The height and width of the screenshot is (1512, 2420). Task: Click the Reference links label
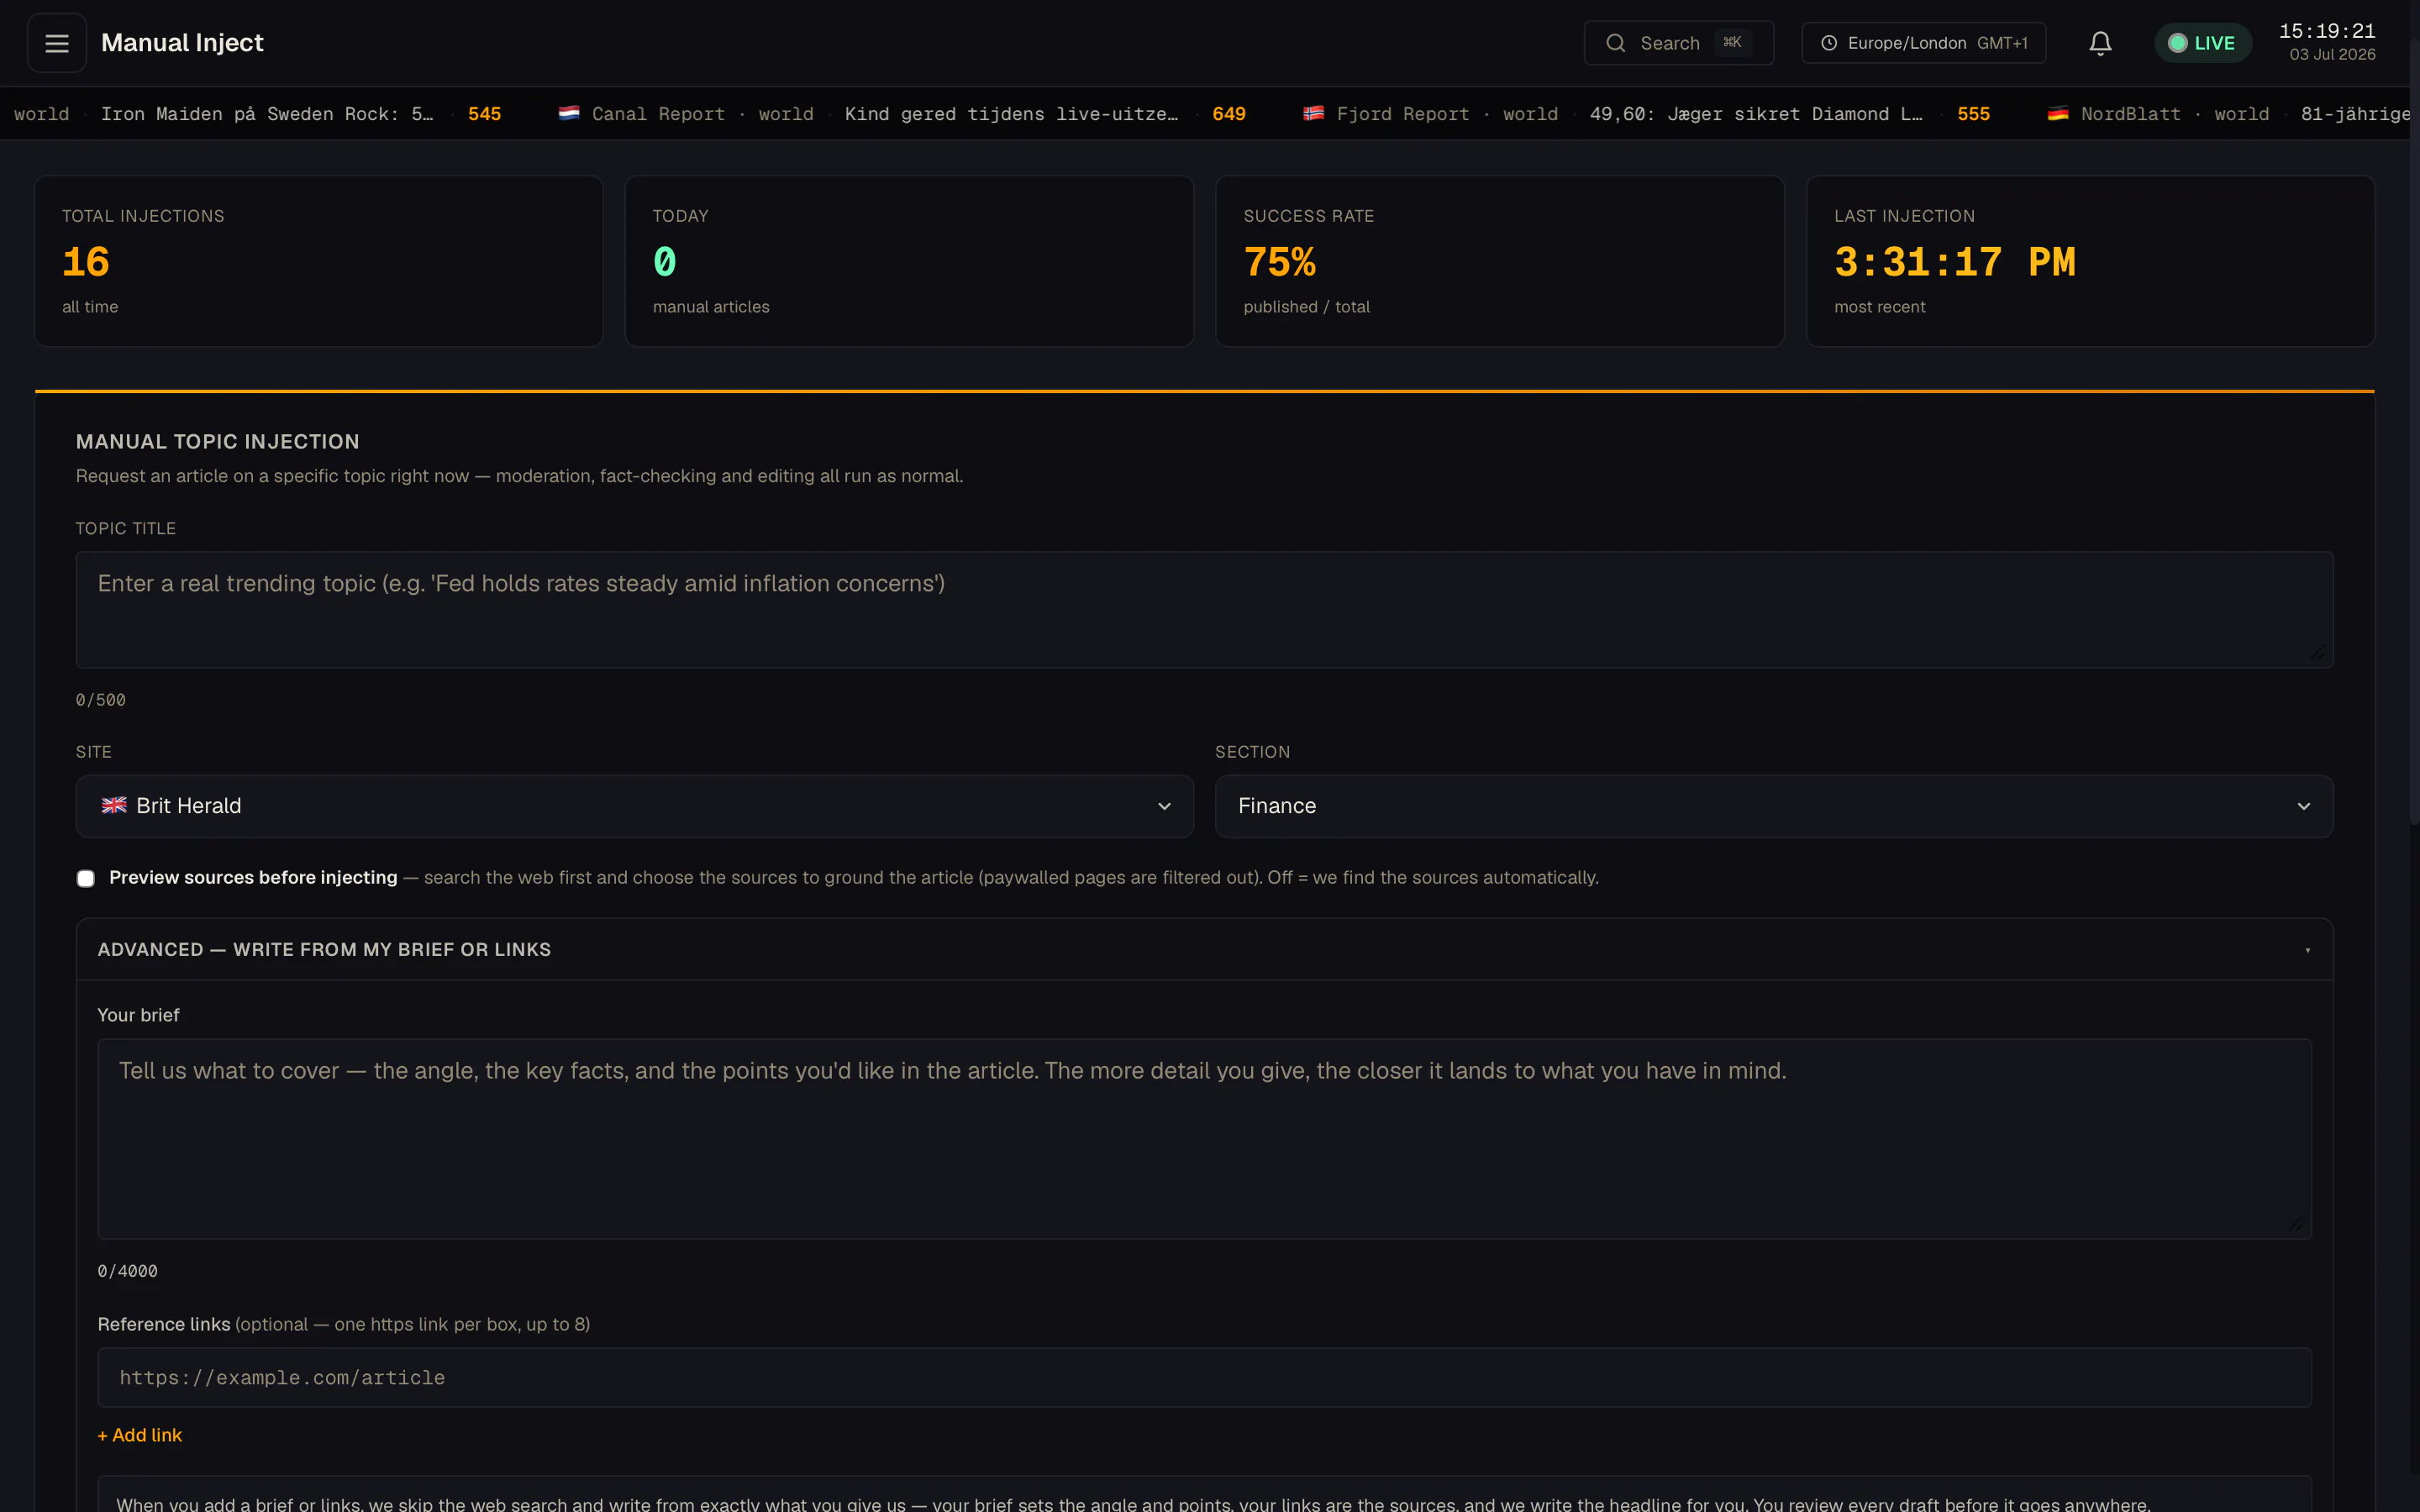click(x=164, y=1324)
